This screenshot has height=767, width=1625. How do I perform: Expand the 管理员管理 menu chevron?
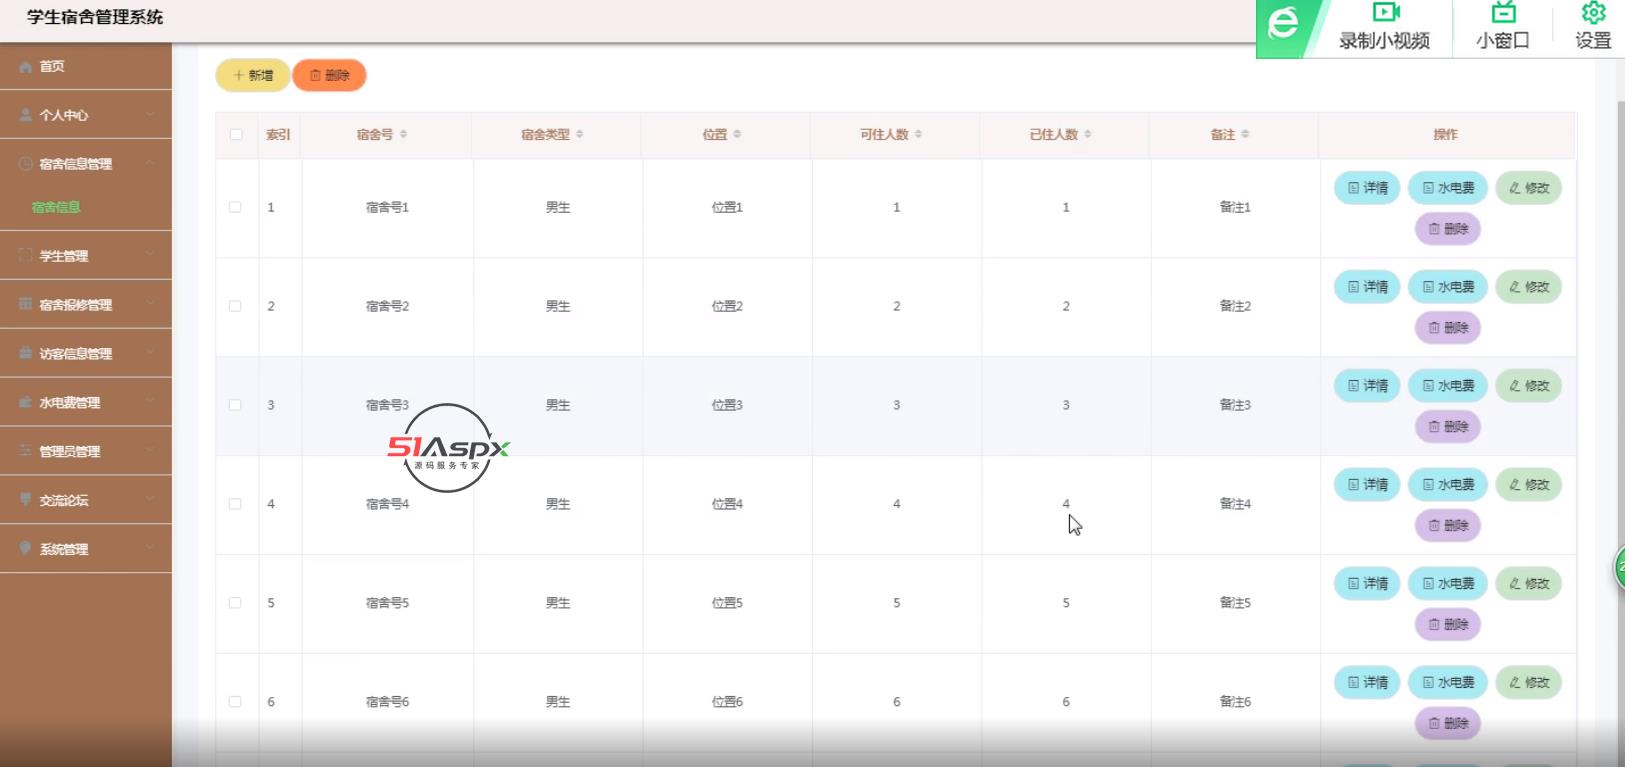pos(150,451)
